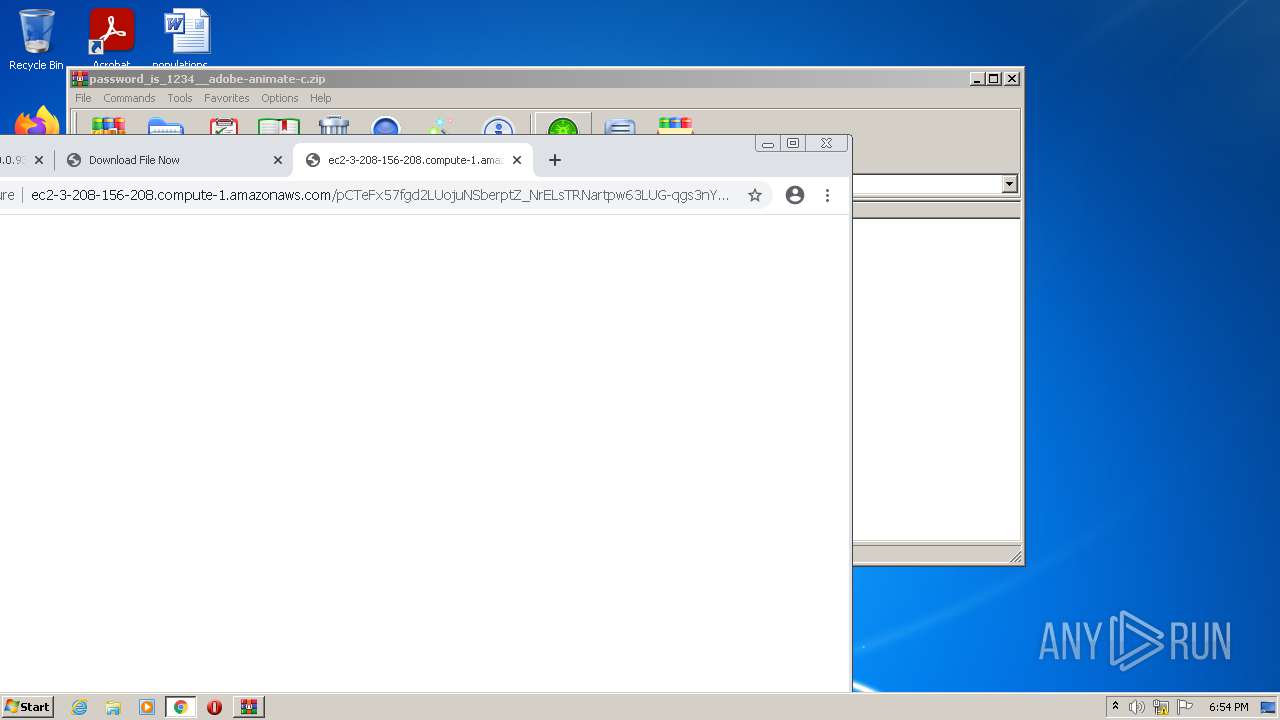Screen dimensions: 1280x720
Task: Open volume speaker tray icon
Action: [1137, 707]
